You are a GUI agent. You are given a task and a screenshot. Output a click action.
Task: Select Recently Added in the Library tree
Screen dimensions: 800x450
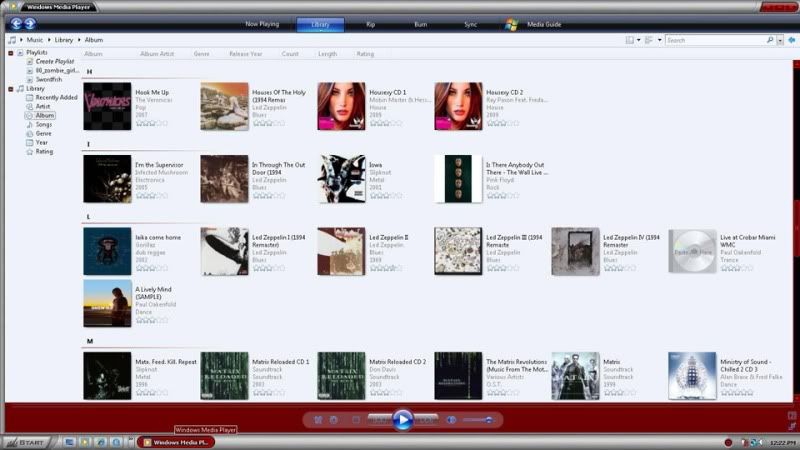56,97
